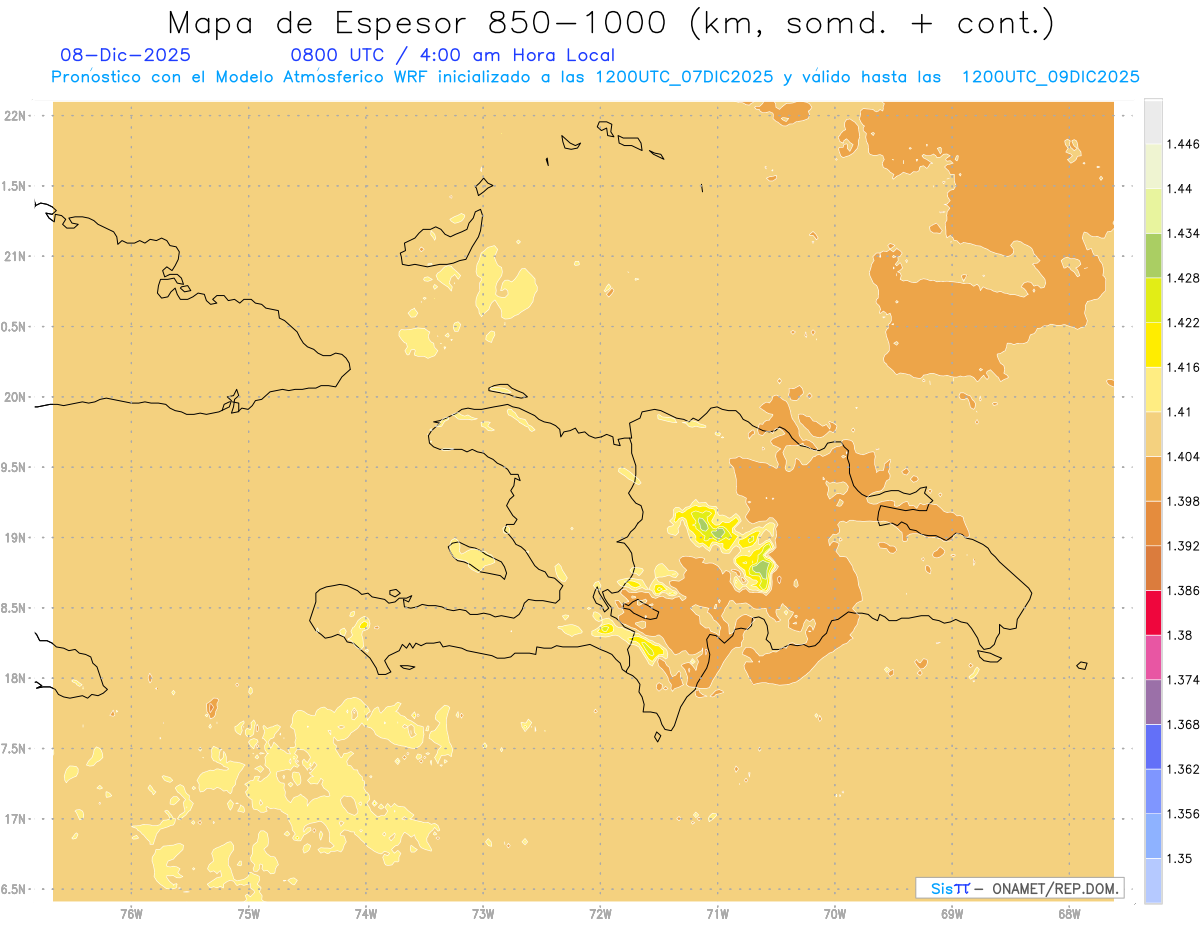
Task: Click the legend value '1.398'
Action: click(1183, 501)
